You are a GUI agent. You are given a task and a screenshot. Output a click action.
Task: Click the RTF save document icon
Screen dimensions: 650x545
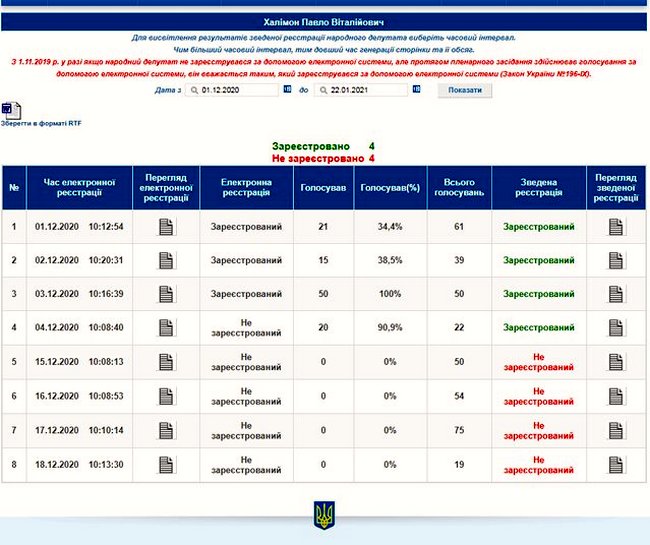click(x=9, y=109)
